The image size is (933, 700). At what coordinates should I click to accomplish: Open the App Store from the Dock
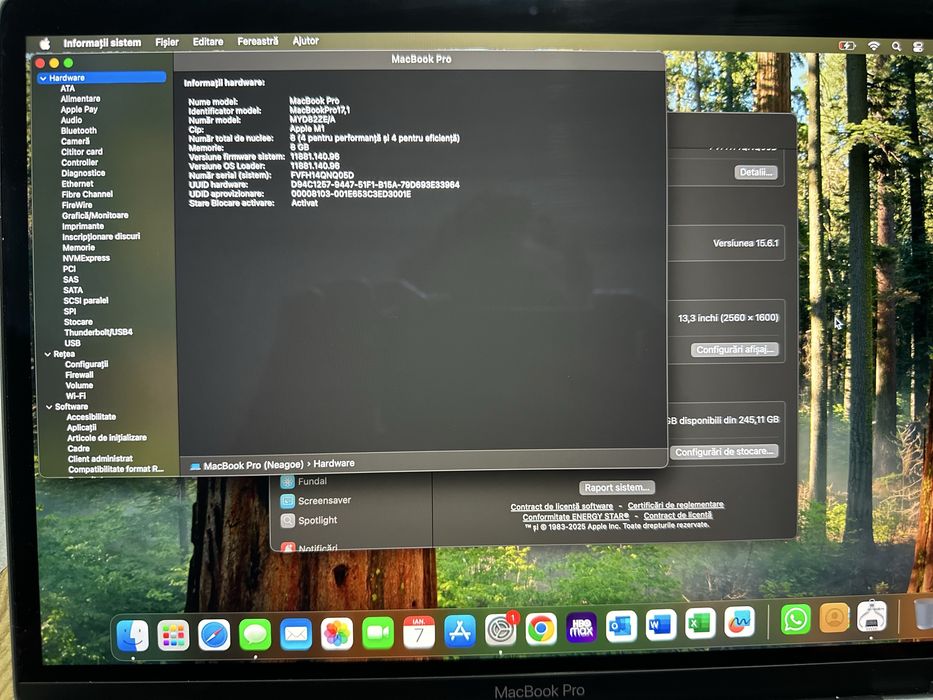(460, 631)
